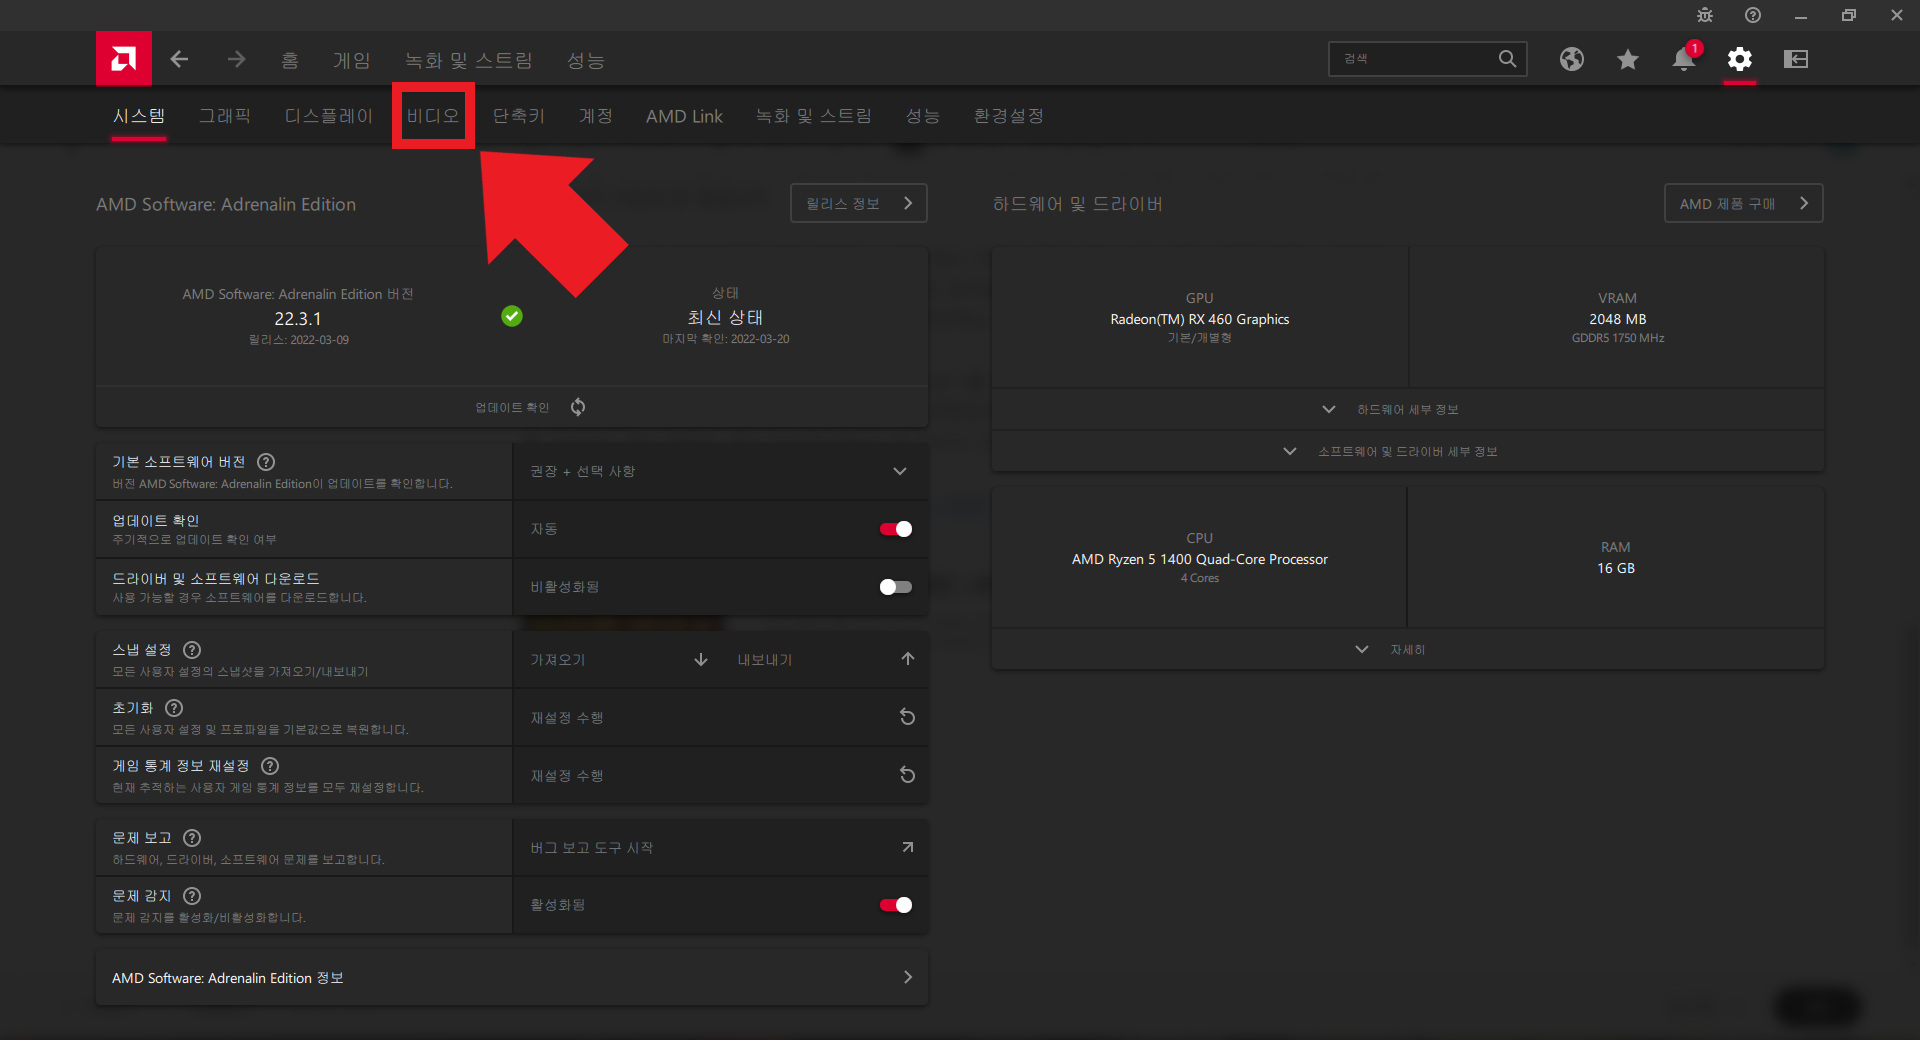1920x1040 pixels.
Task: Click 업데이트 확인 text button
Action: coord(512,407)
